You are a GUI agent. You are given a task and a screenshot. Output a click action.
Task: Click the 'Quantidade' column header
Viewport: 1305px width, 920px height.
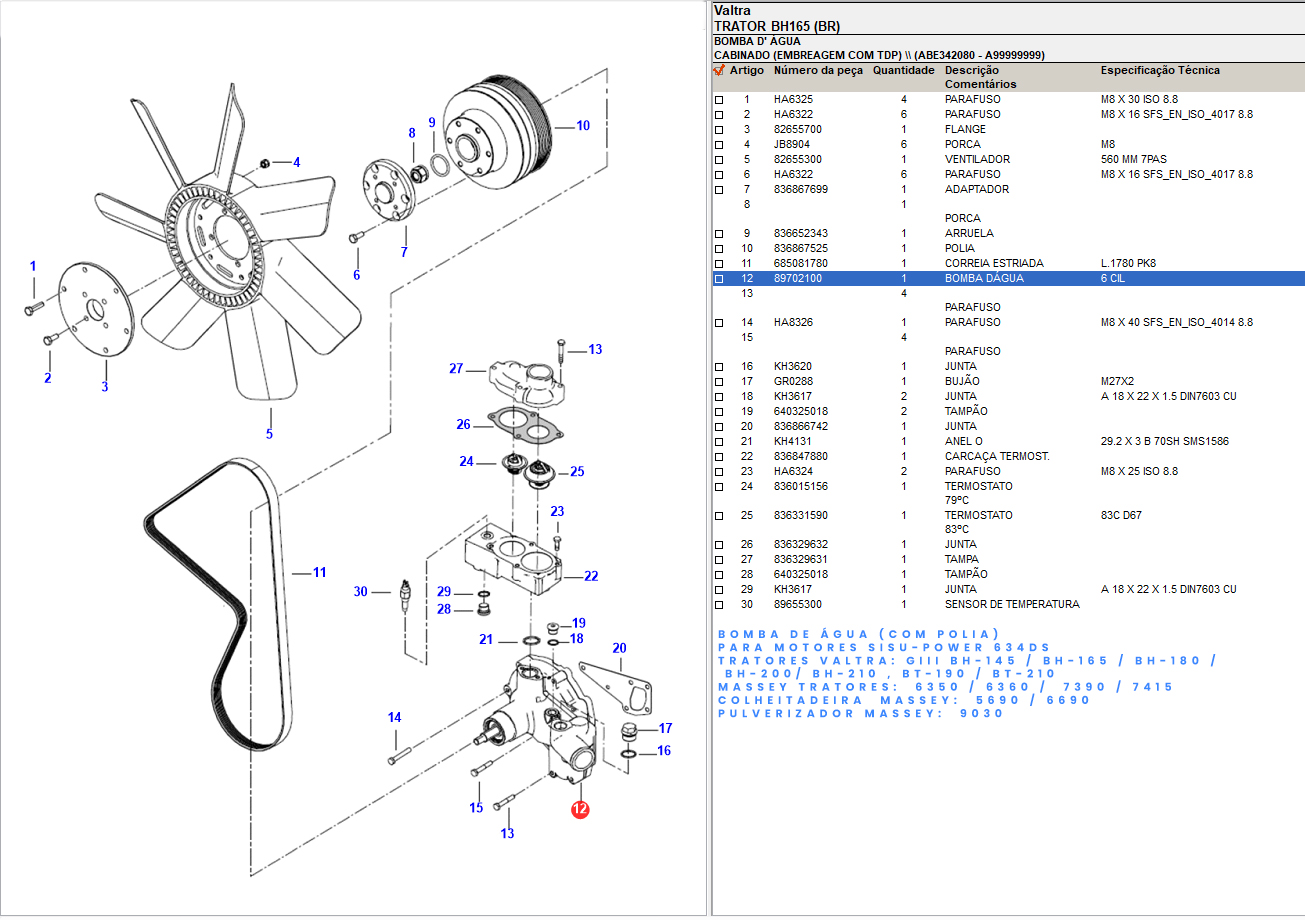pyautogui.click(x=903, y=71)
